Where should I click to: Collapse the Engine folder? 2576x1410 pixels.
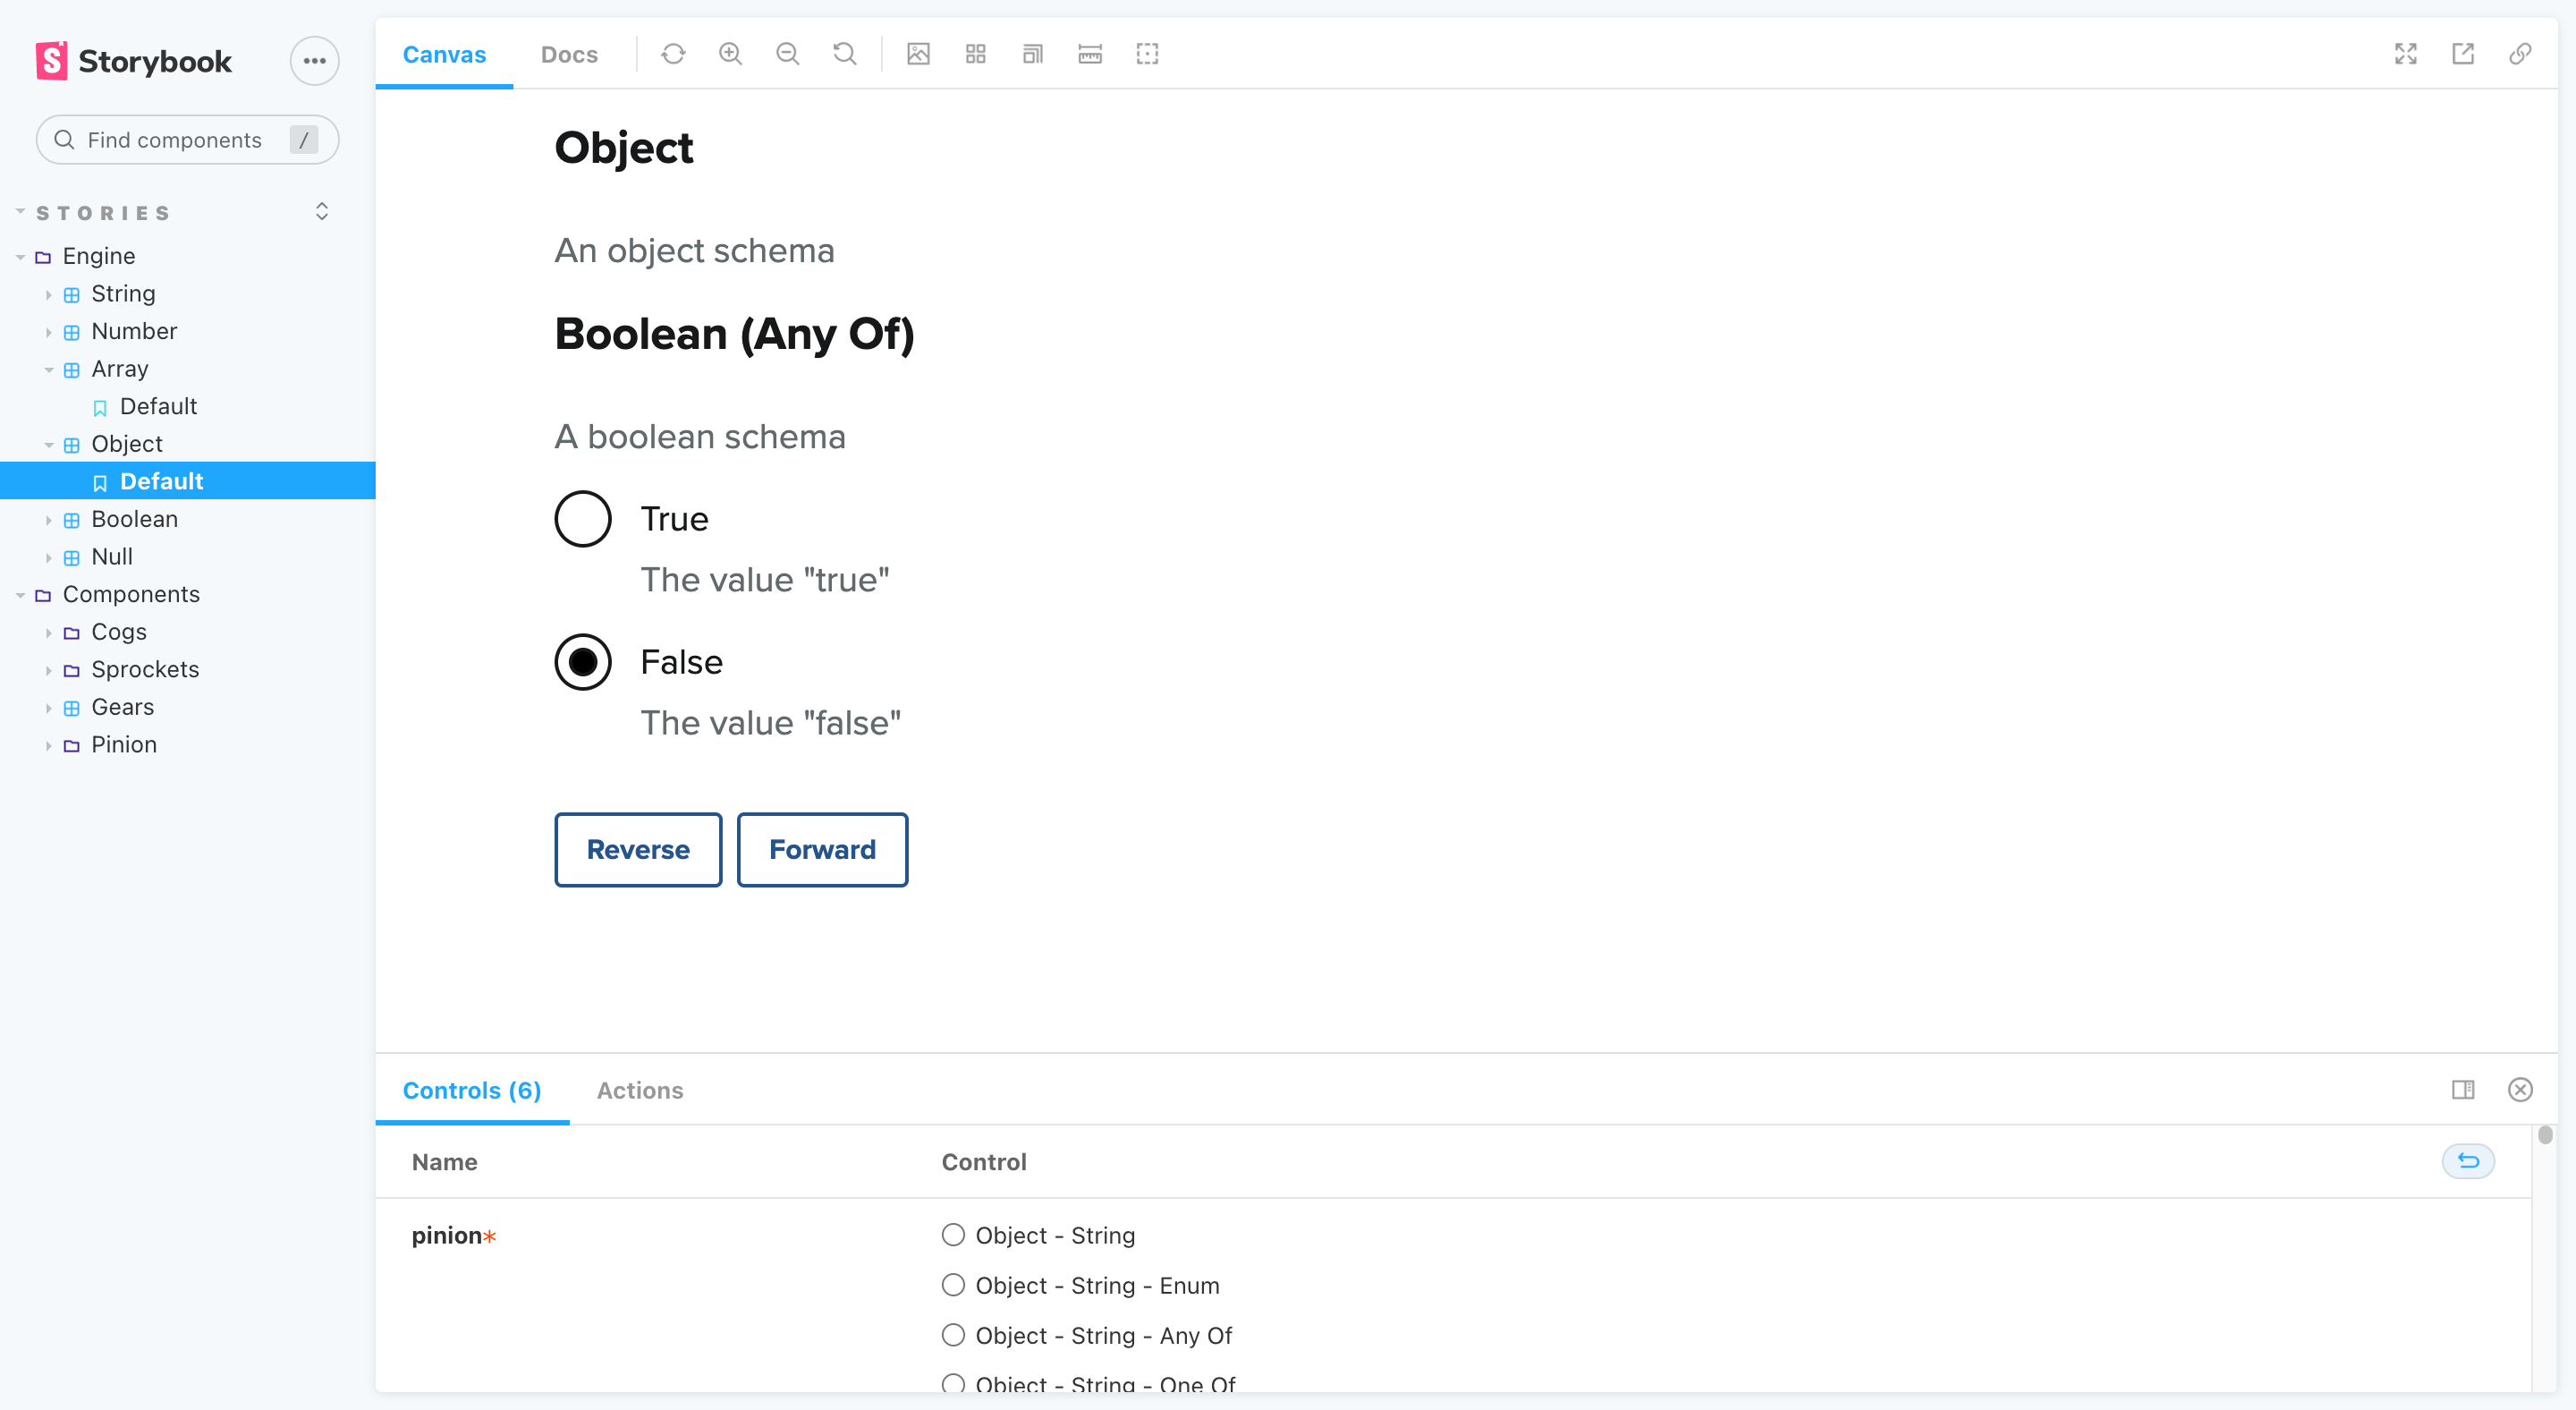(x=20, y=257)
